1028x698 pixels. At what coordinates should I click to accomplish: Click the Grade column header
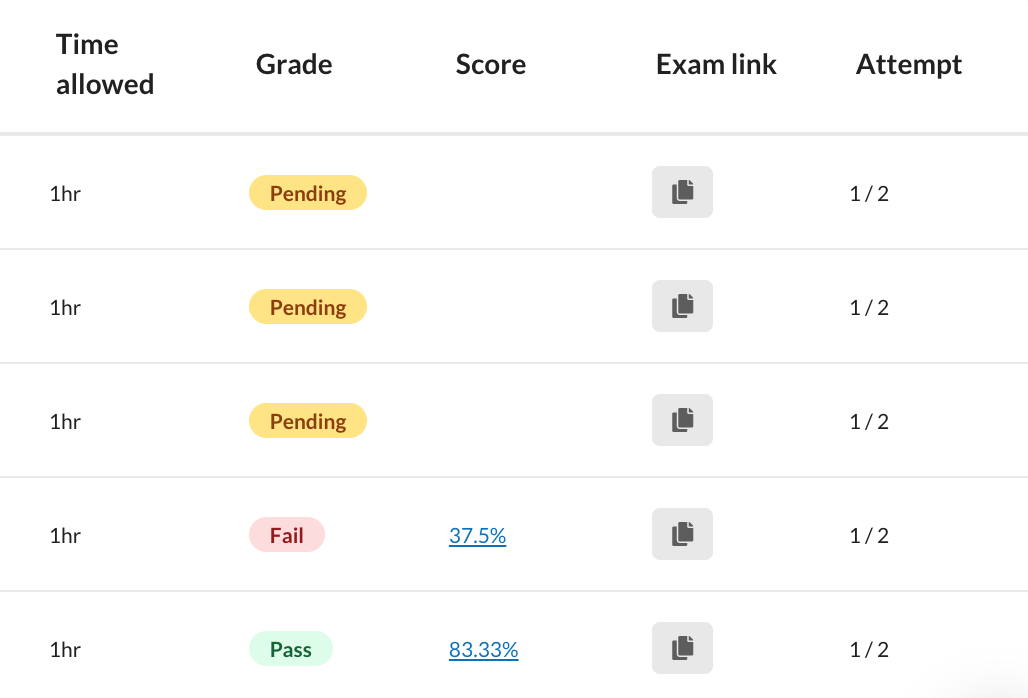tap(293, 64)
